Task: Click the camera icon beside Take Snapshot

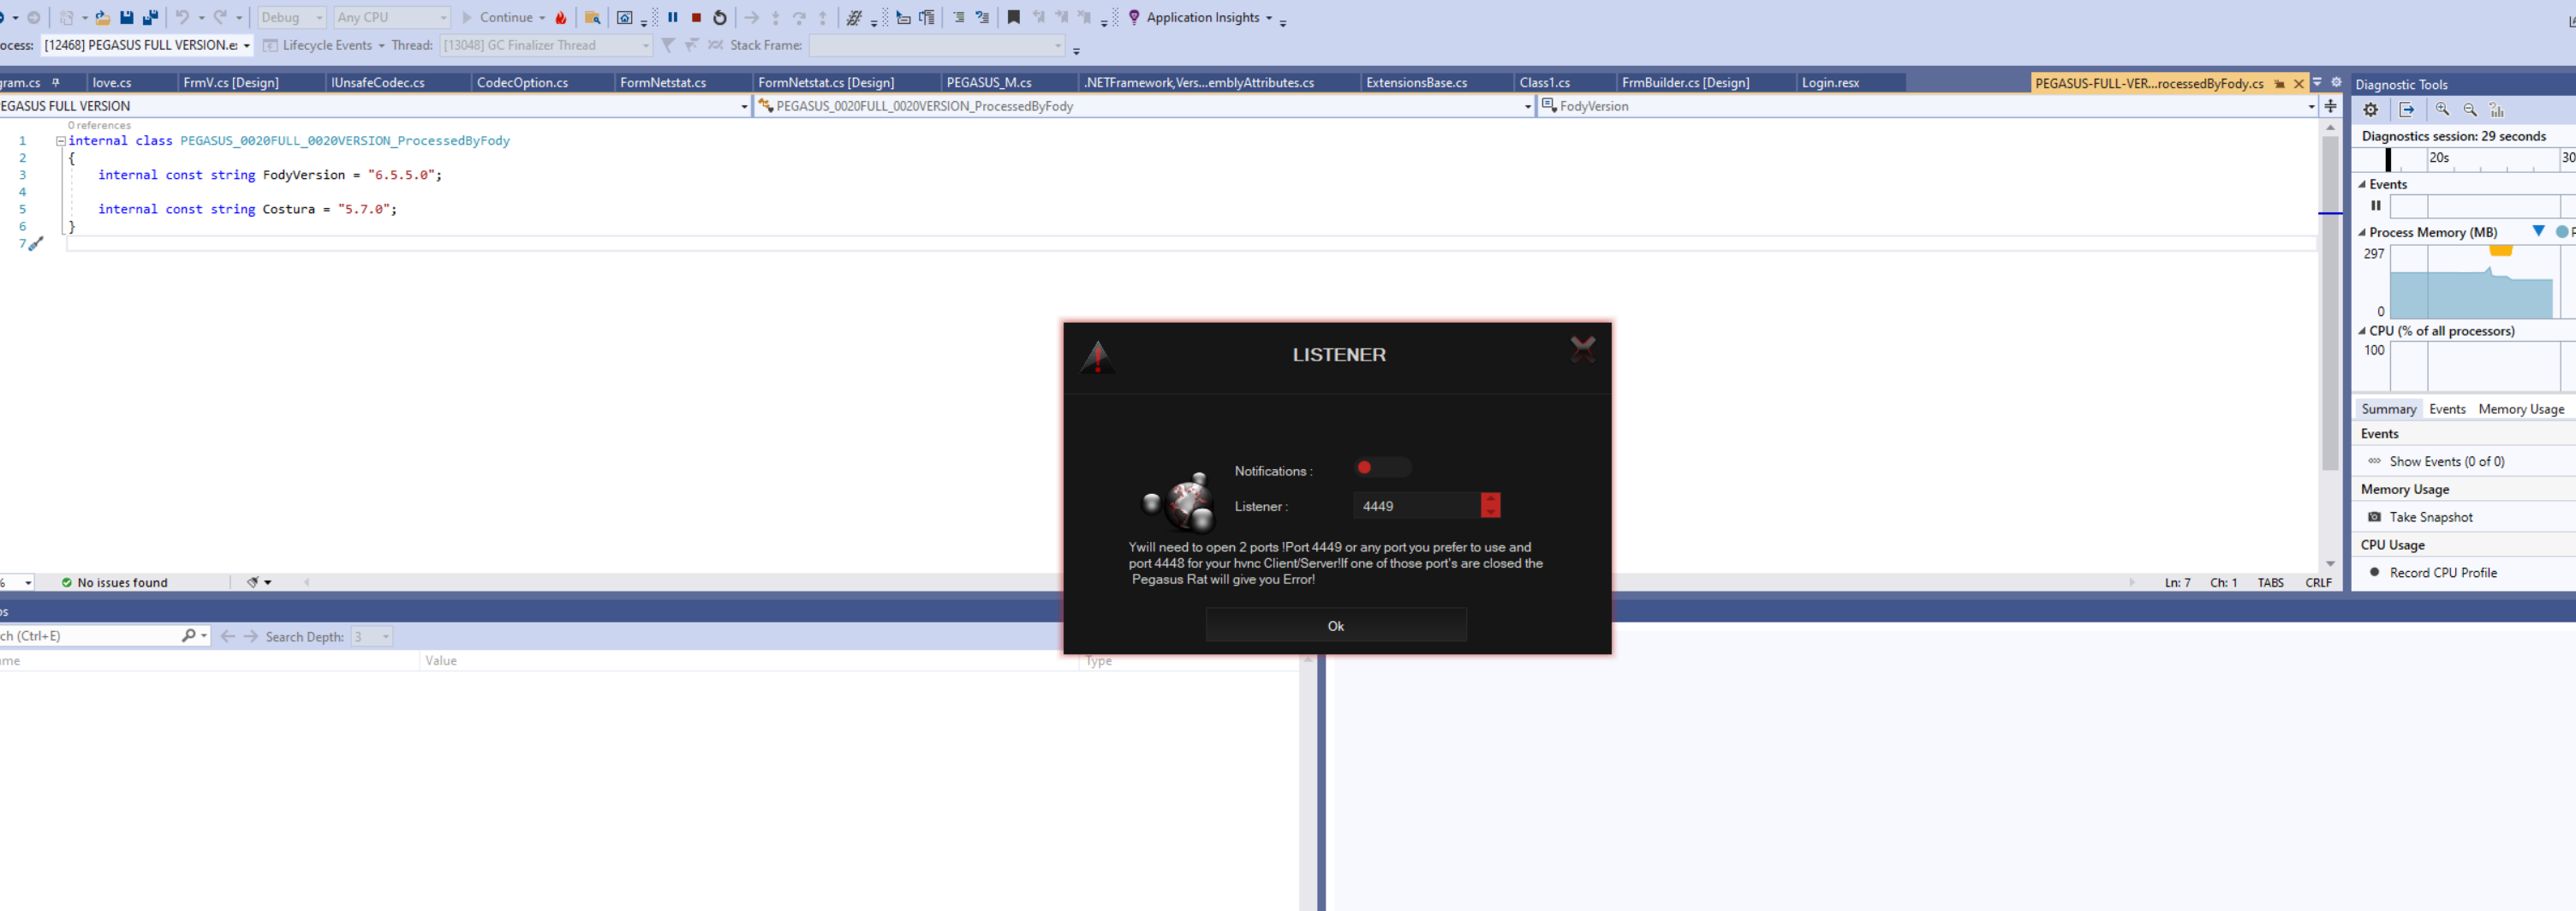Action: (2375, 517)
